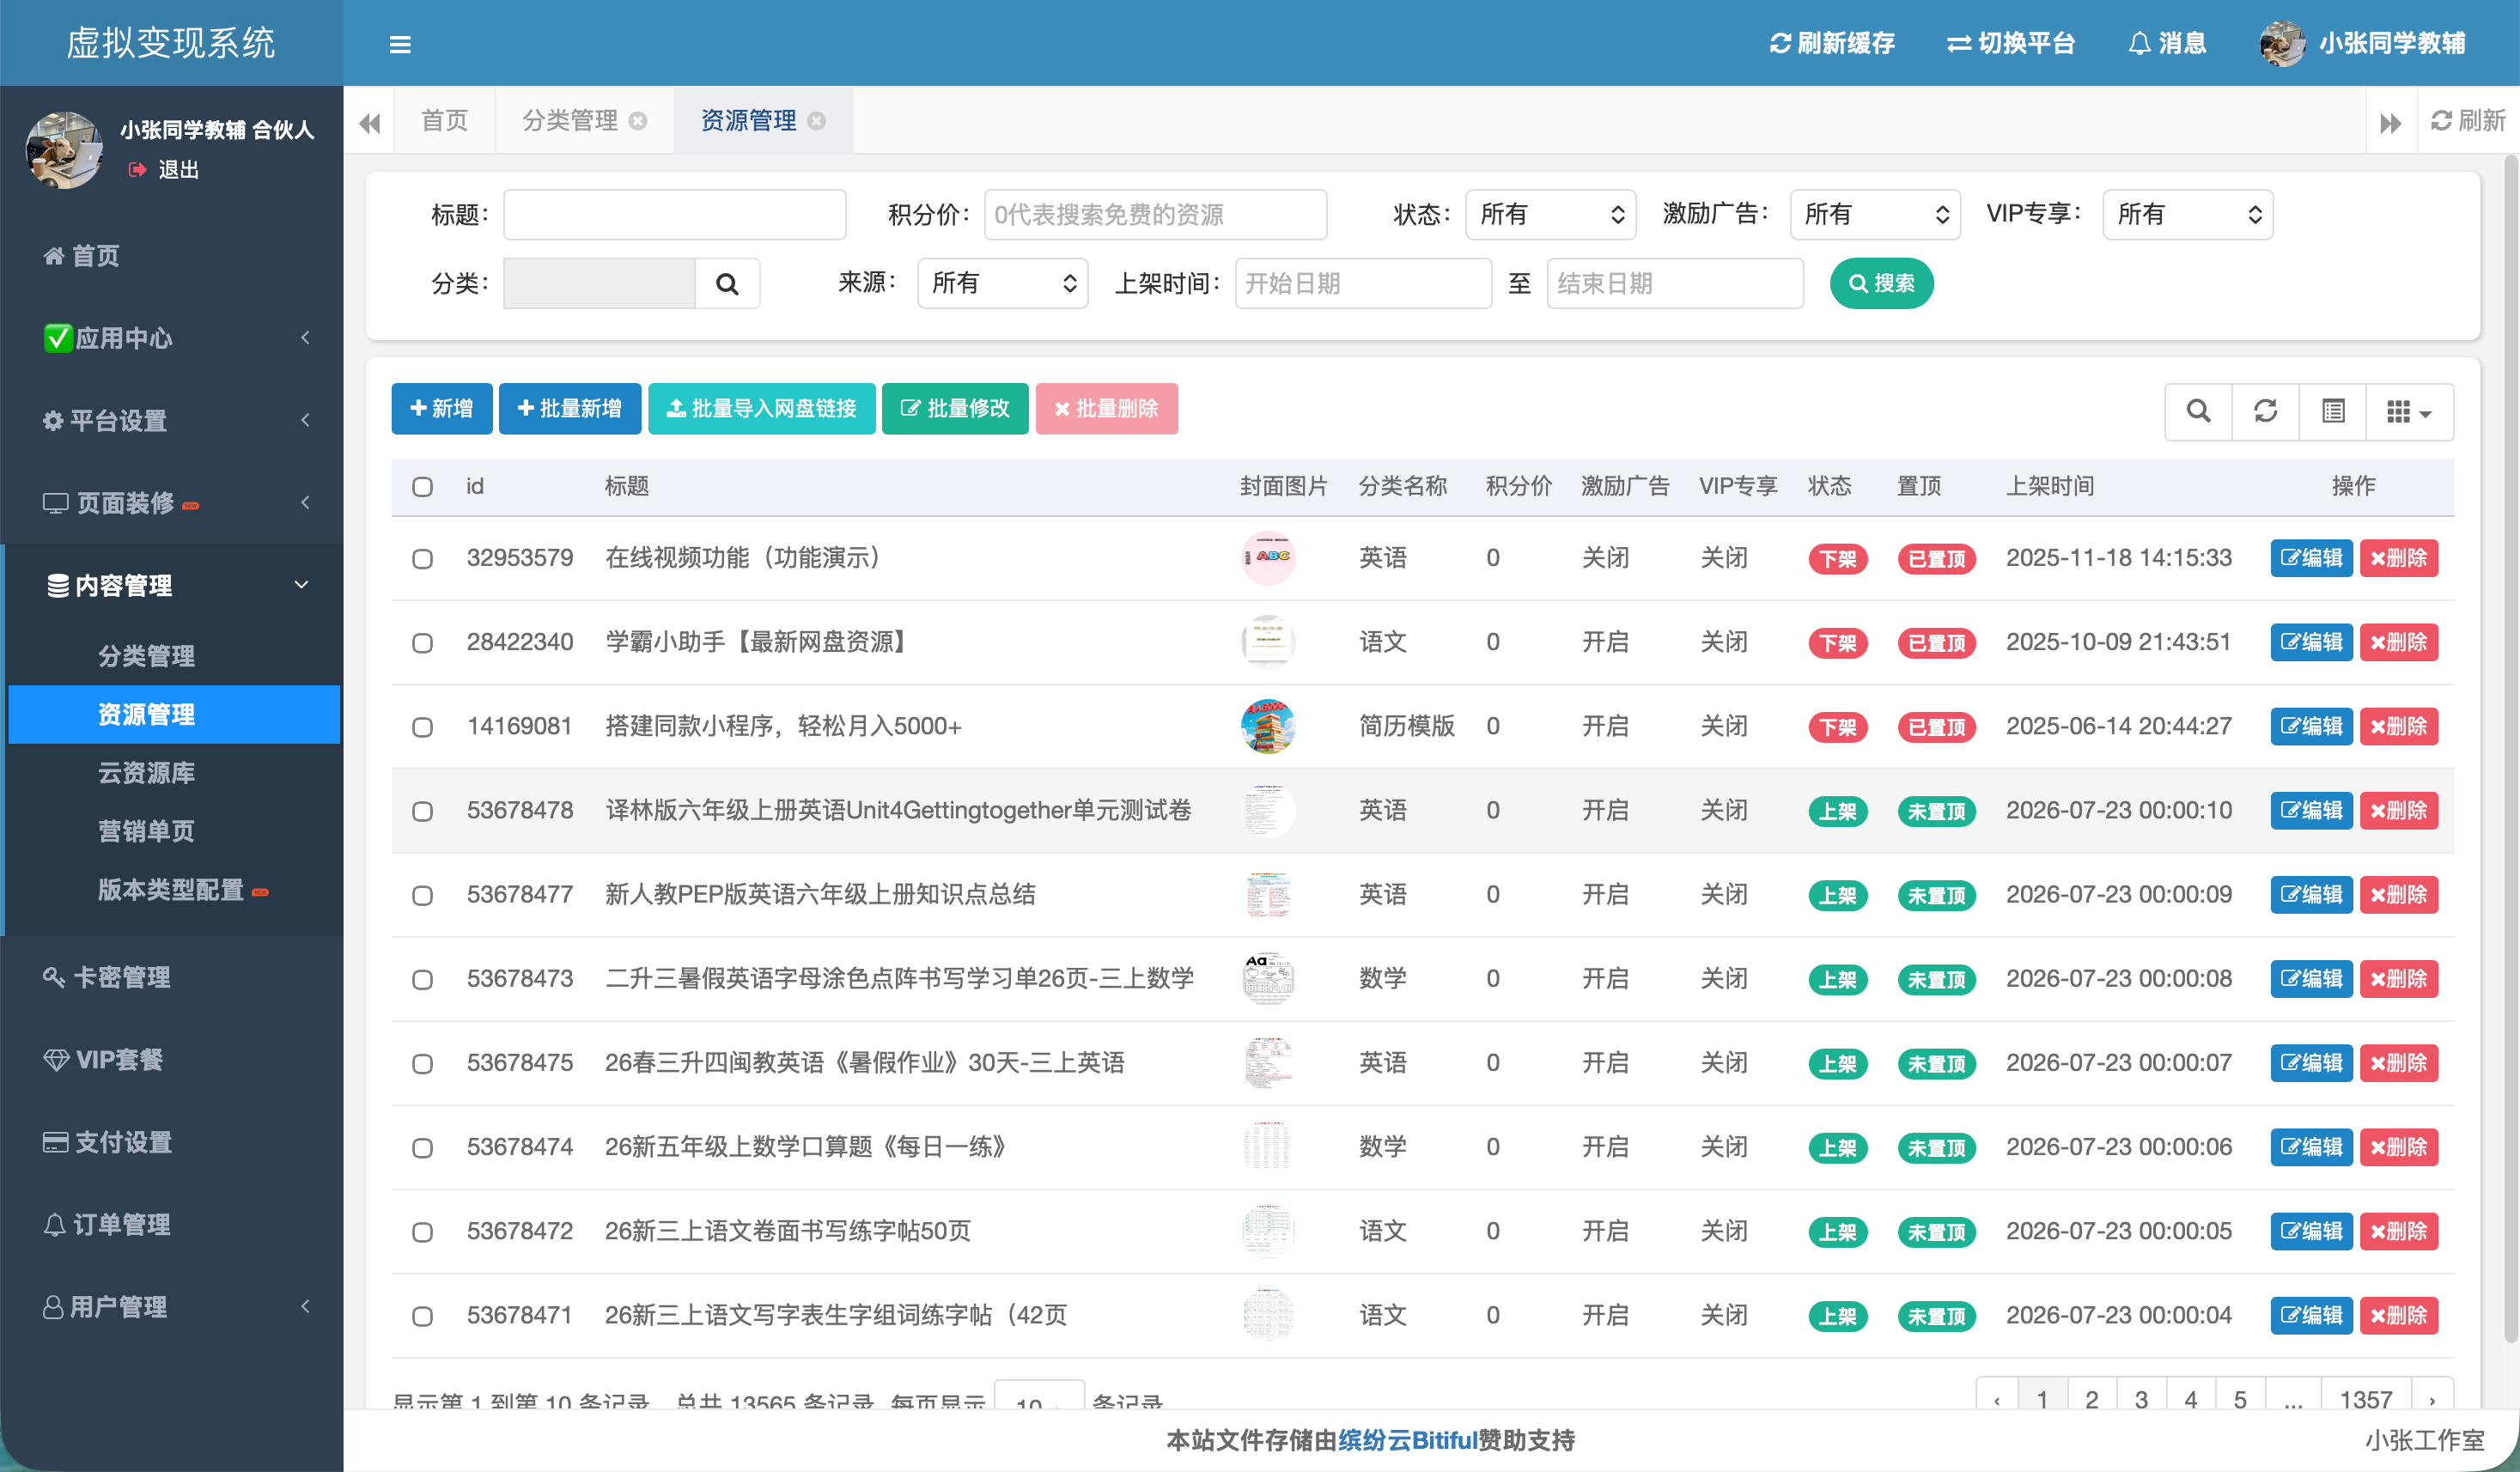The height and width of the screenshot is (1472, 2520).
Task: Switch to the 首页 tab
Action: pos(444,121)
